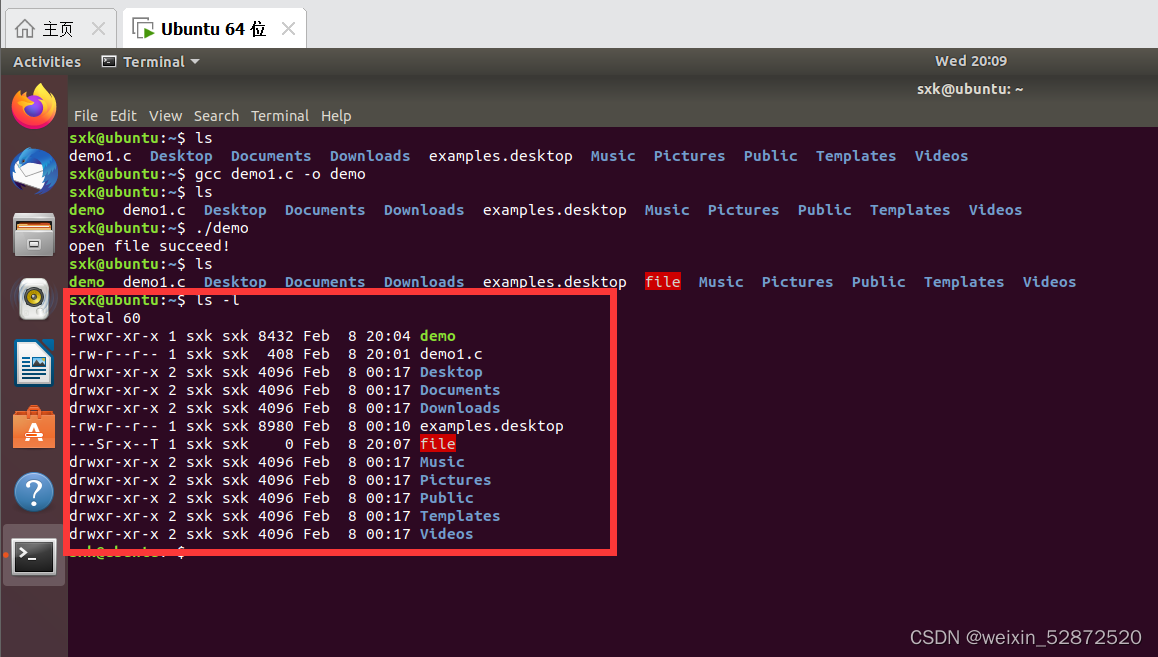Click red 'file' entry in ls -l listing

coord(438,444)
